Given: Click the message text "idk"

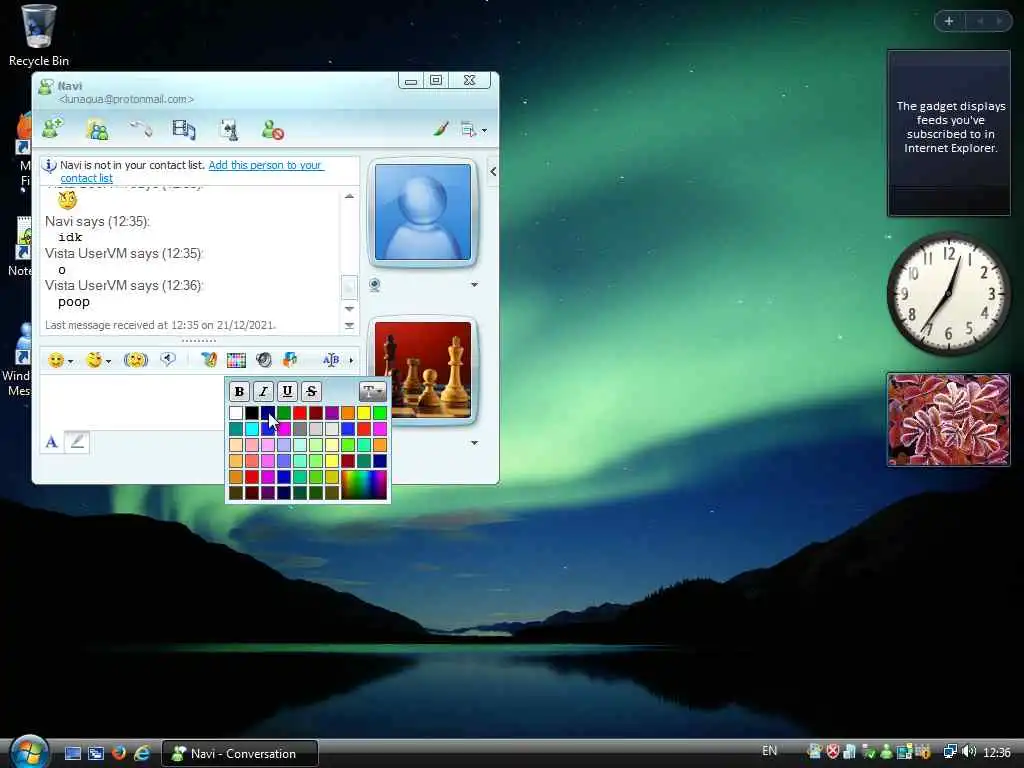Looking at the screenshot, I should [70, 237].
